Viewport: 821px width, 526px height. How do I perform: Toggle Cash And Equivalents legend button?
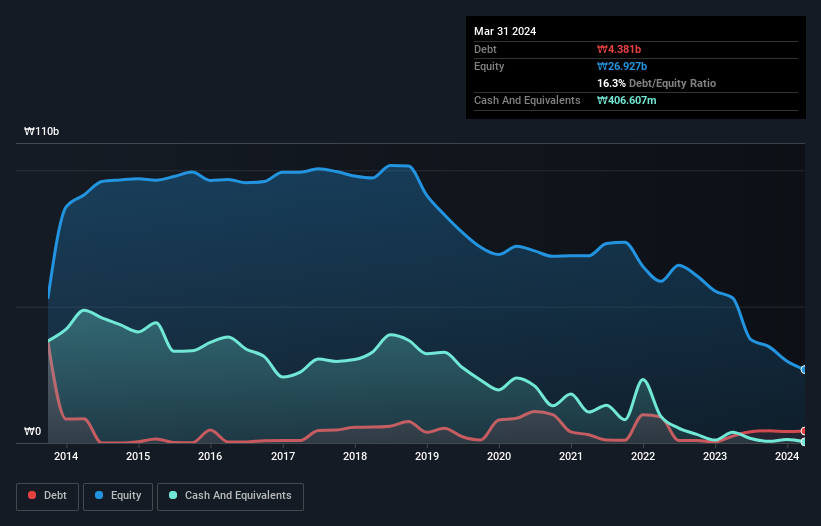click(230, 496)
